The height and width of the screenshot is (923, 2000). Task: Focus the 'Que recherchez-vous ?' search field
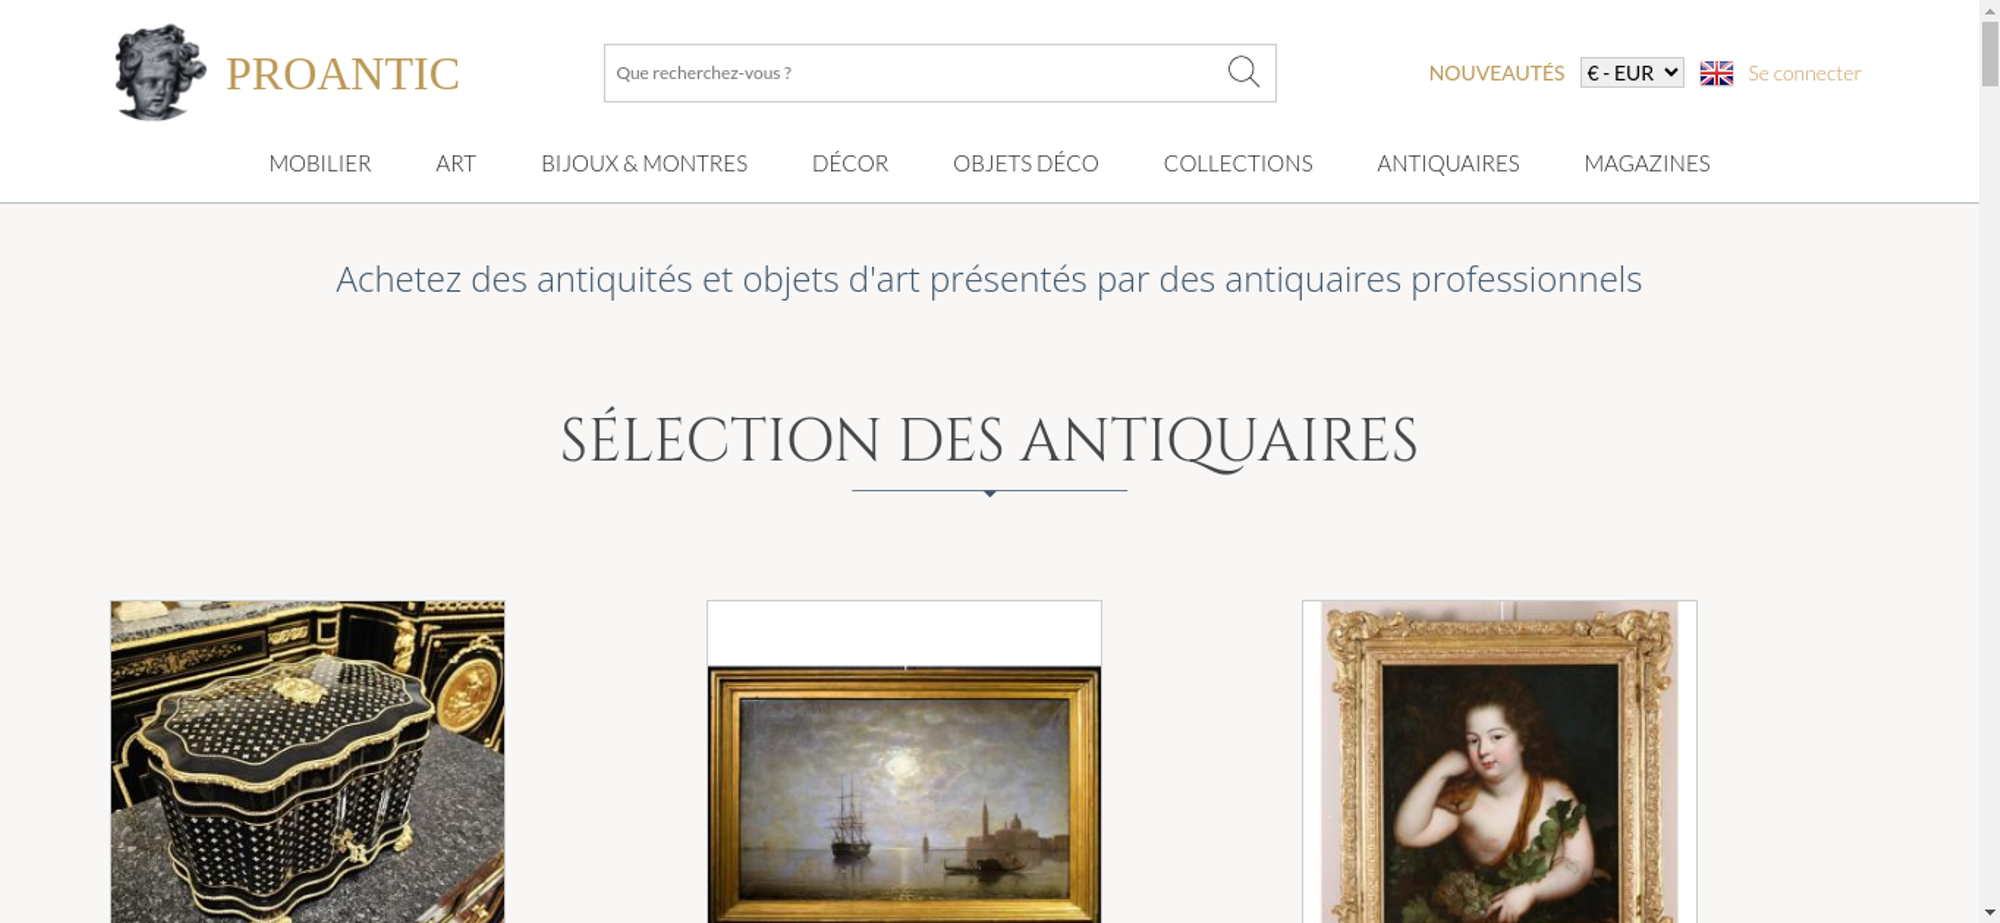coord(915,73)
